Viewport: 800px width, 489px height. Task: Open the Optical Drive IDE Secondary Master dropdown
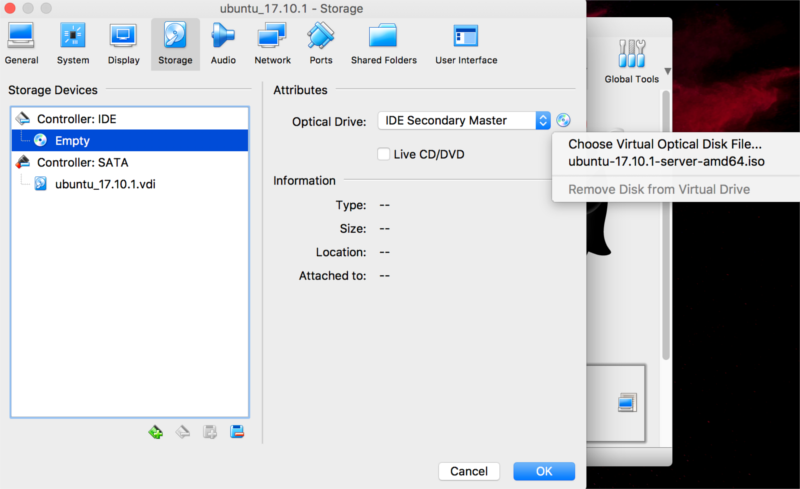464,121
